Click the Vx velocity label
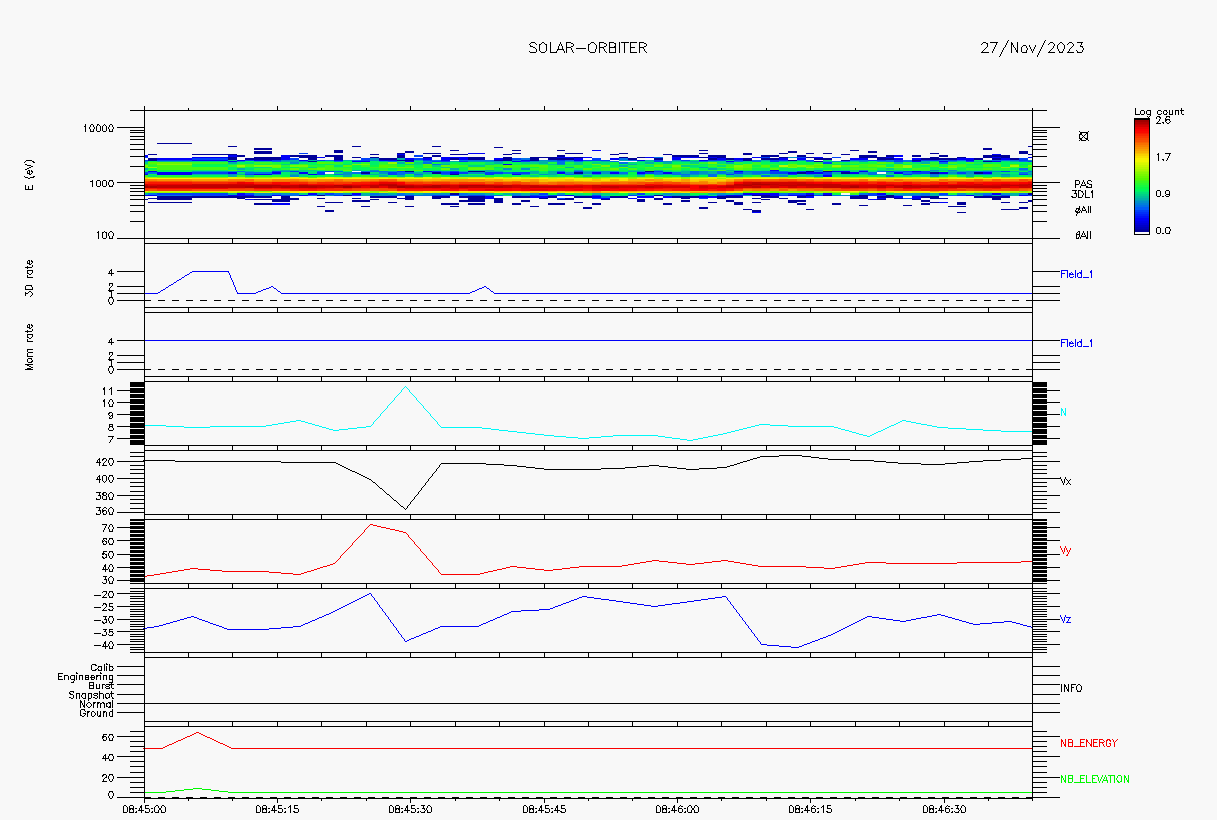 coord(1066,481)
